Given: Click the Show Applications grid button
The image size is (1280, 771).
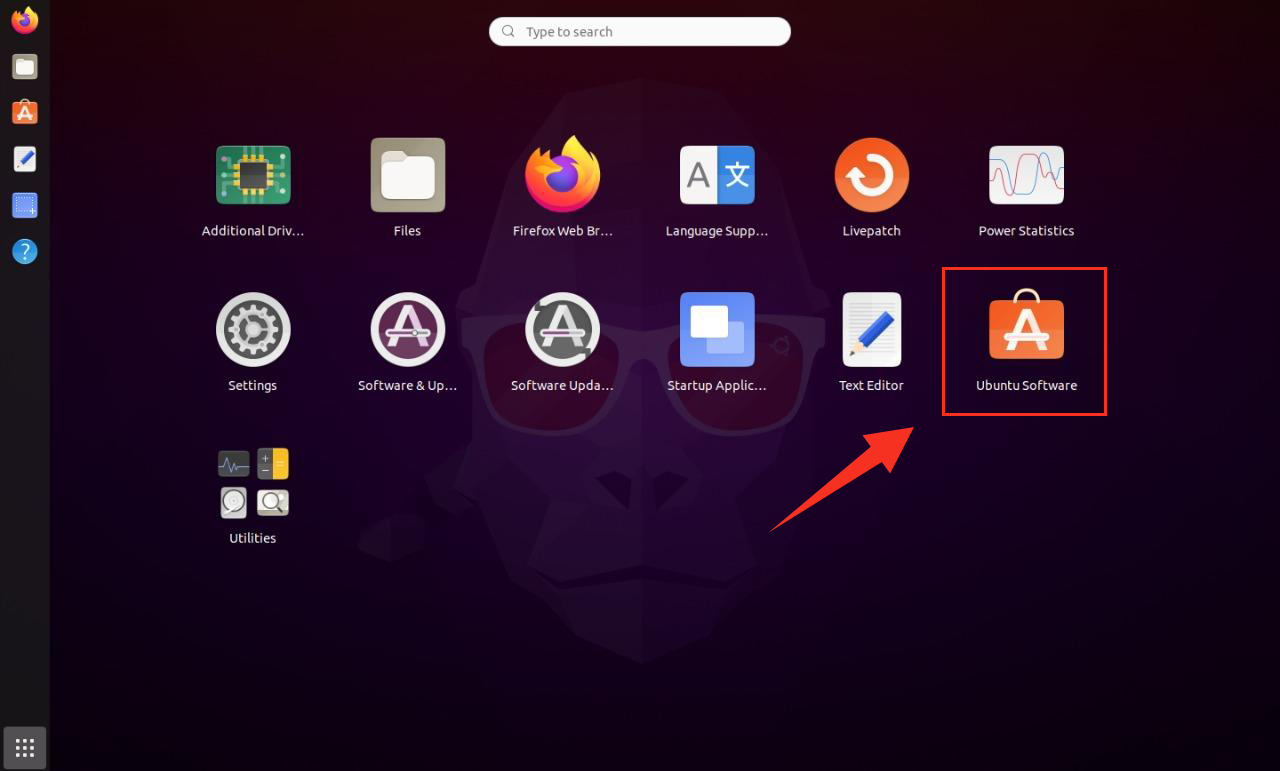Looking at the screenshot, I should (25, 747).
